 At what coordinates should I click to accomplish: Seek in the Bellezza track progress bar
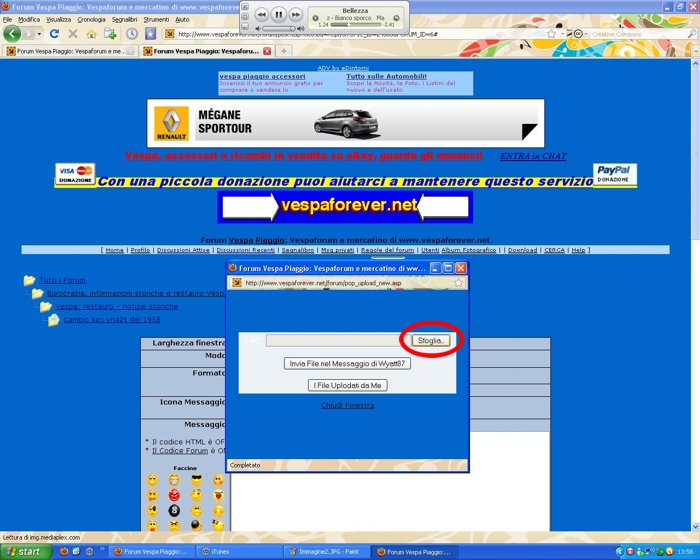click(355, 25)
